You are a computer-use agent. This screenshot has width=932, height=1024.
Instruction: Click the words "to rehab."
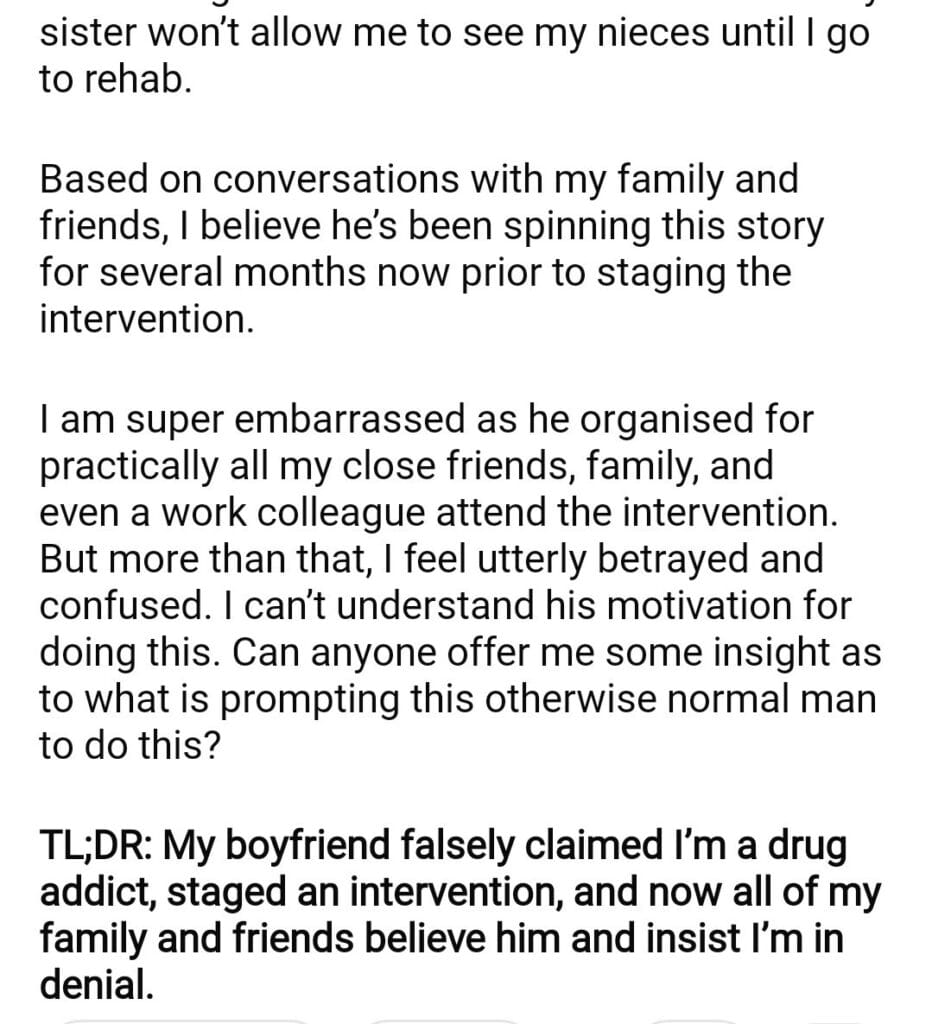[x=114, y=82]
